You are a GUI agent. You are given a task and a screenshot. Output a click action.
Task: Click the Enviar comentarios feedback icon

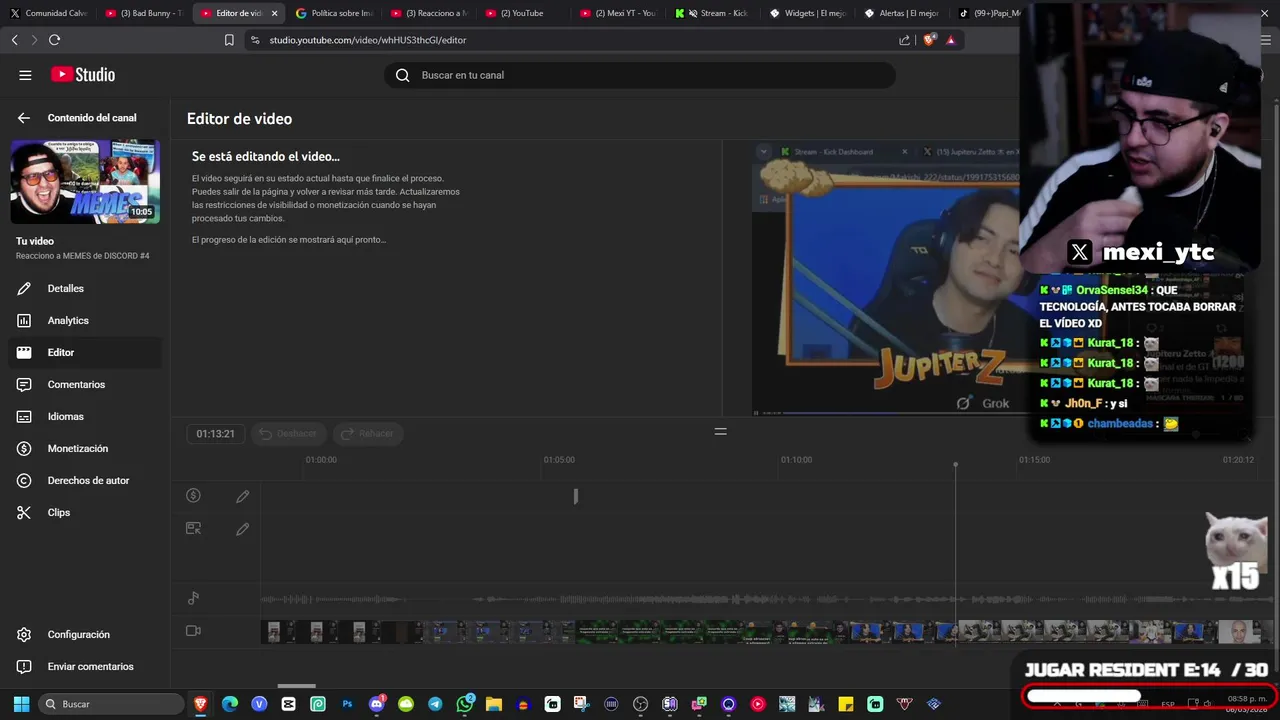click(x=24, y=666)
